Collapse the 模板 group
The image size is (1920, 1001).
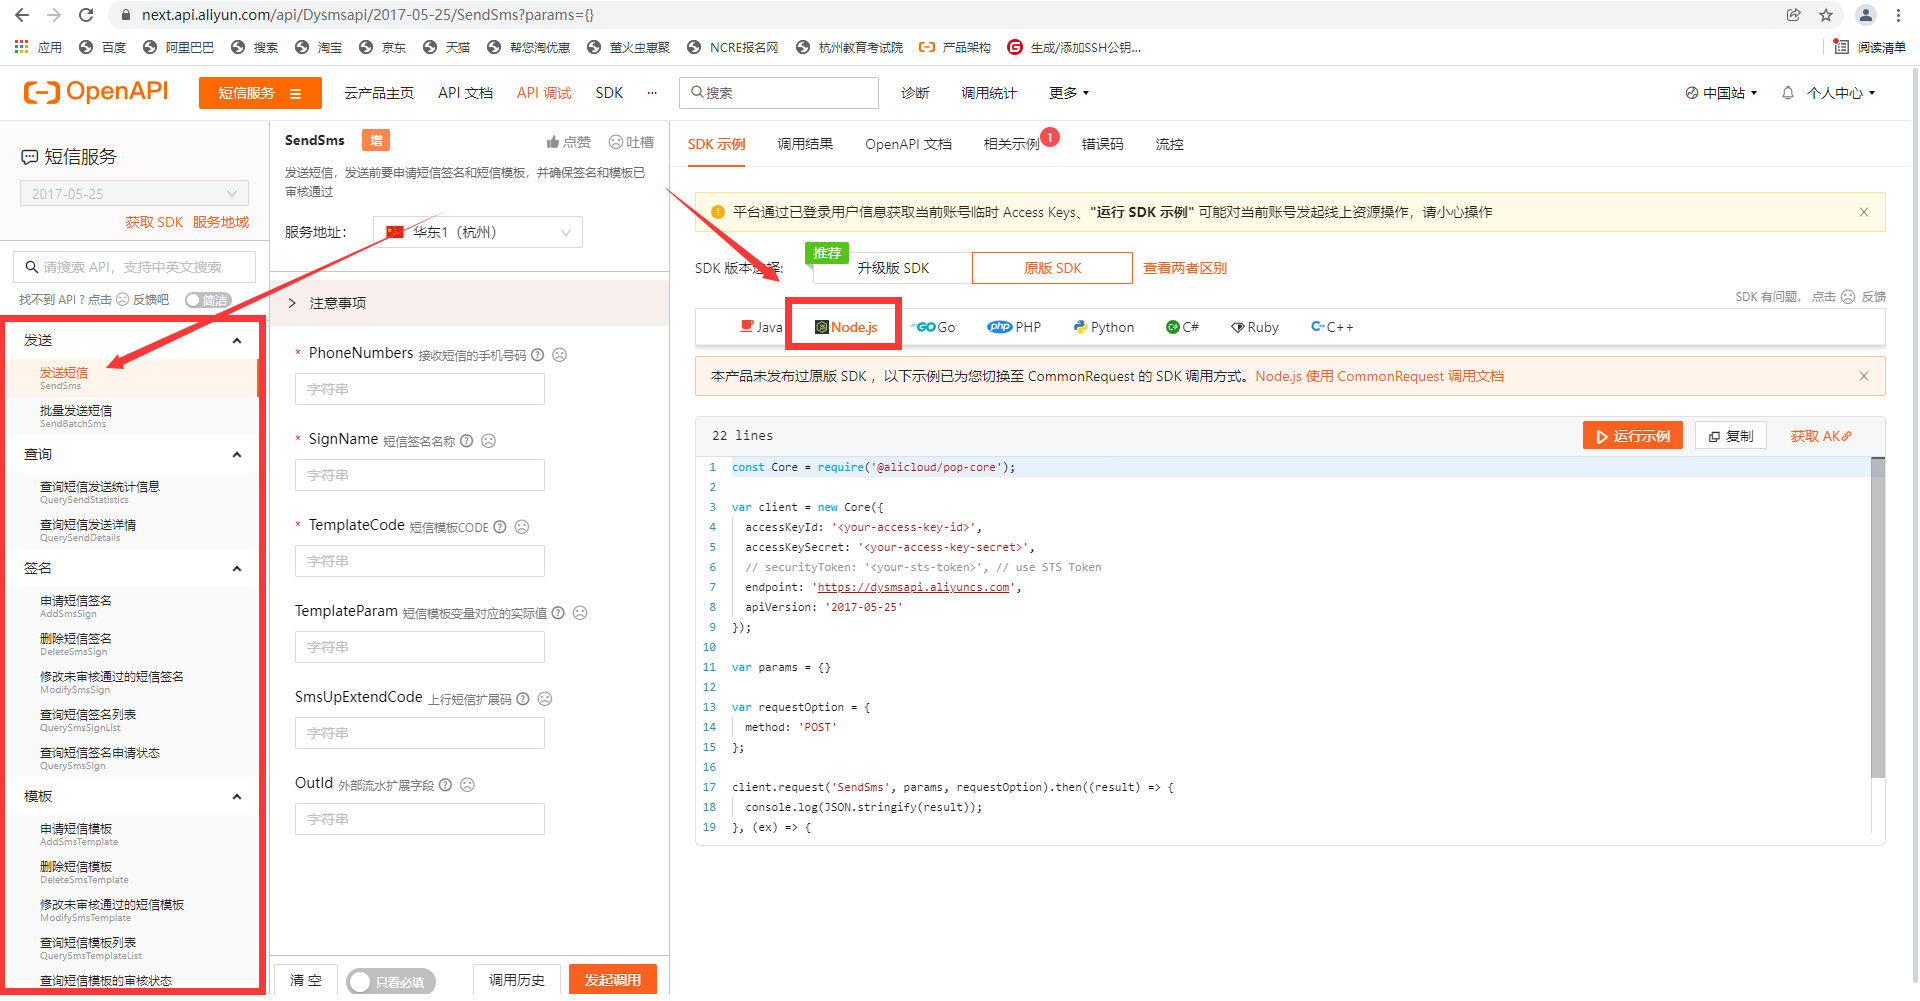(237, 797)
